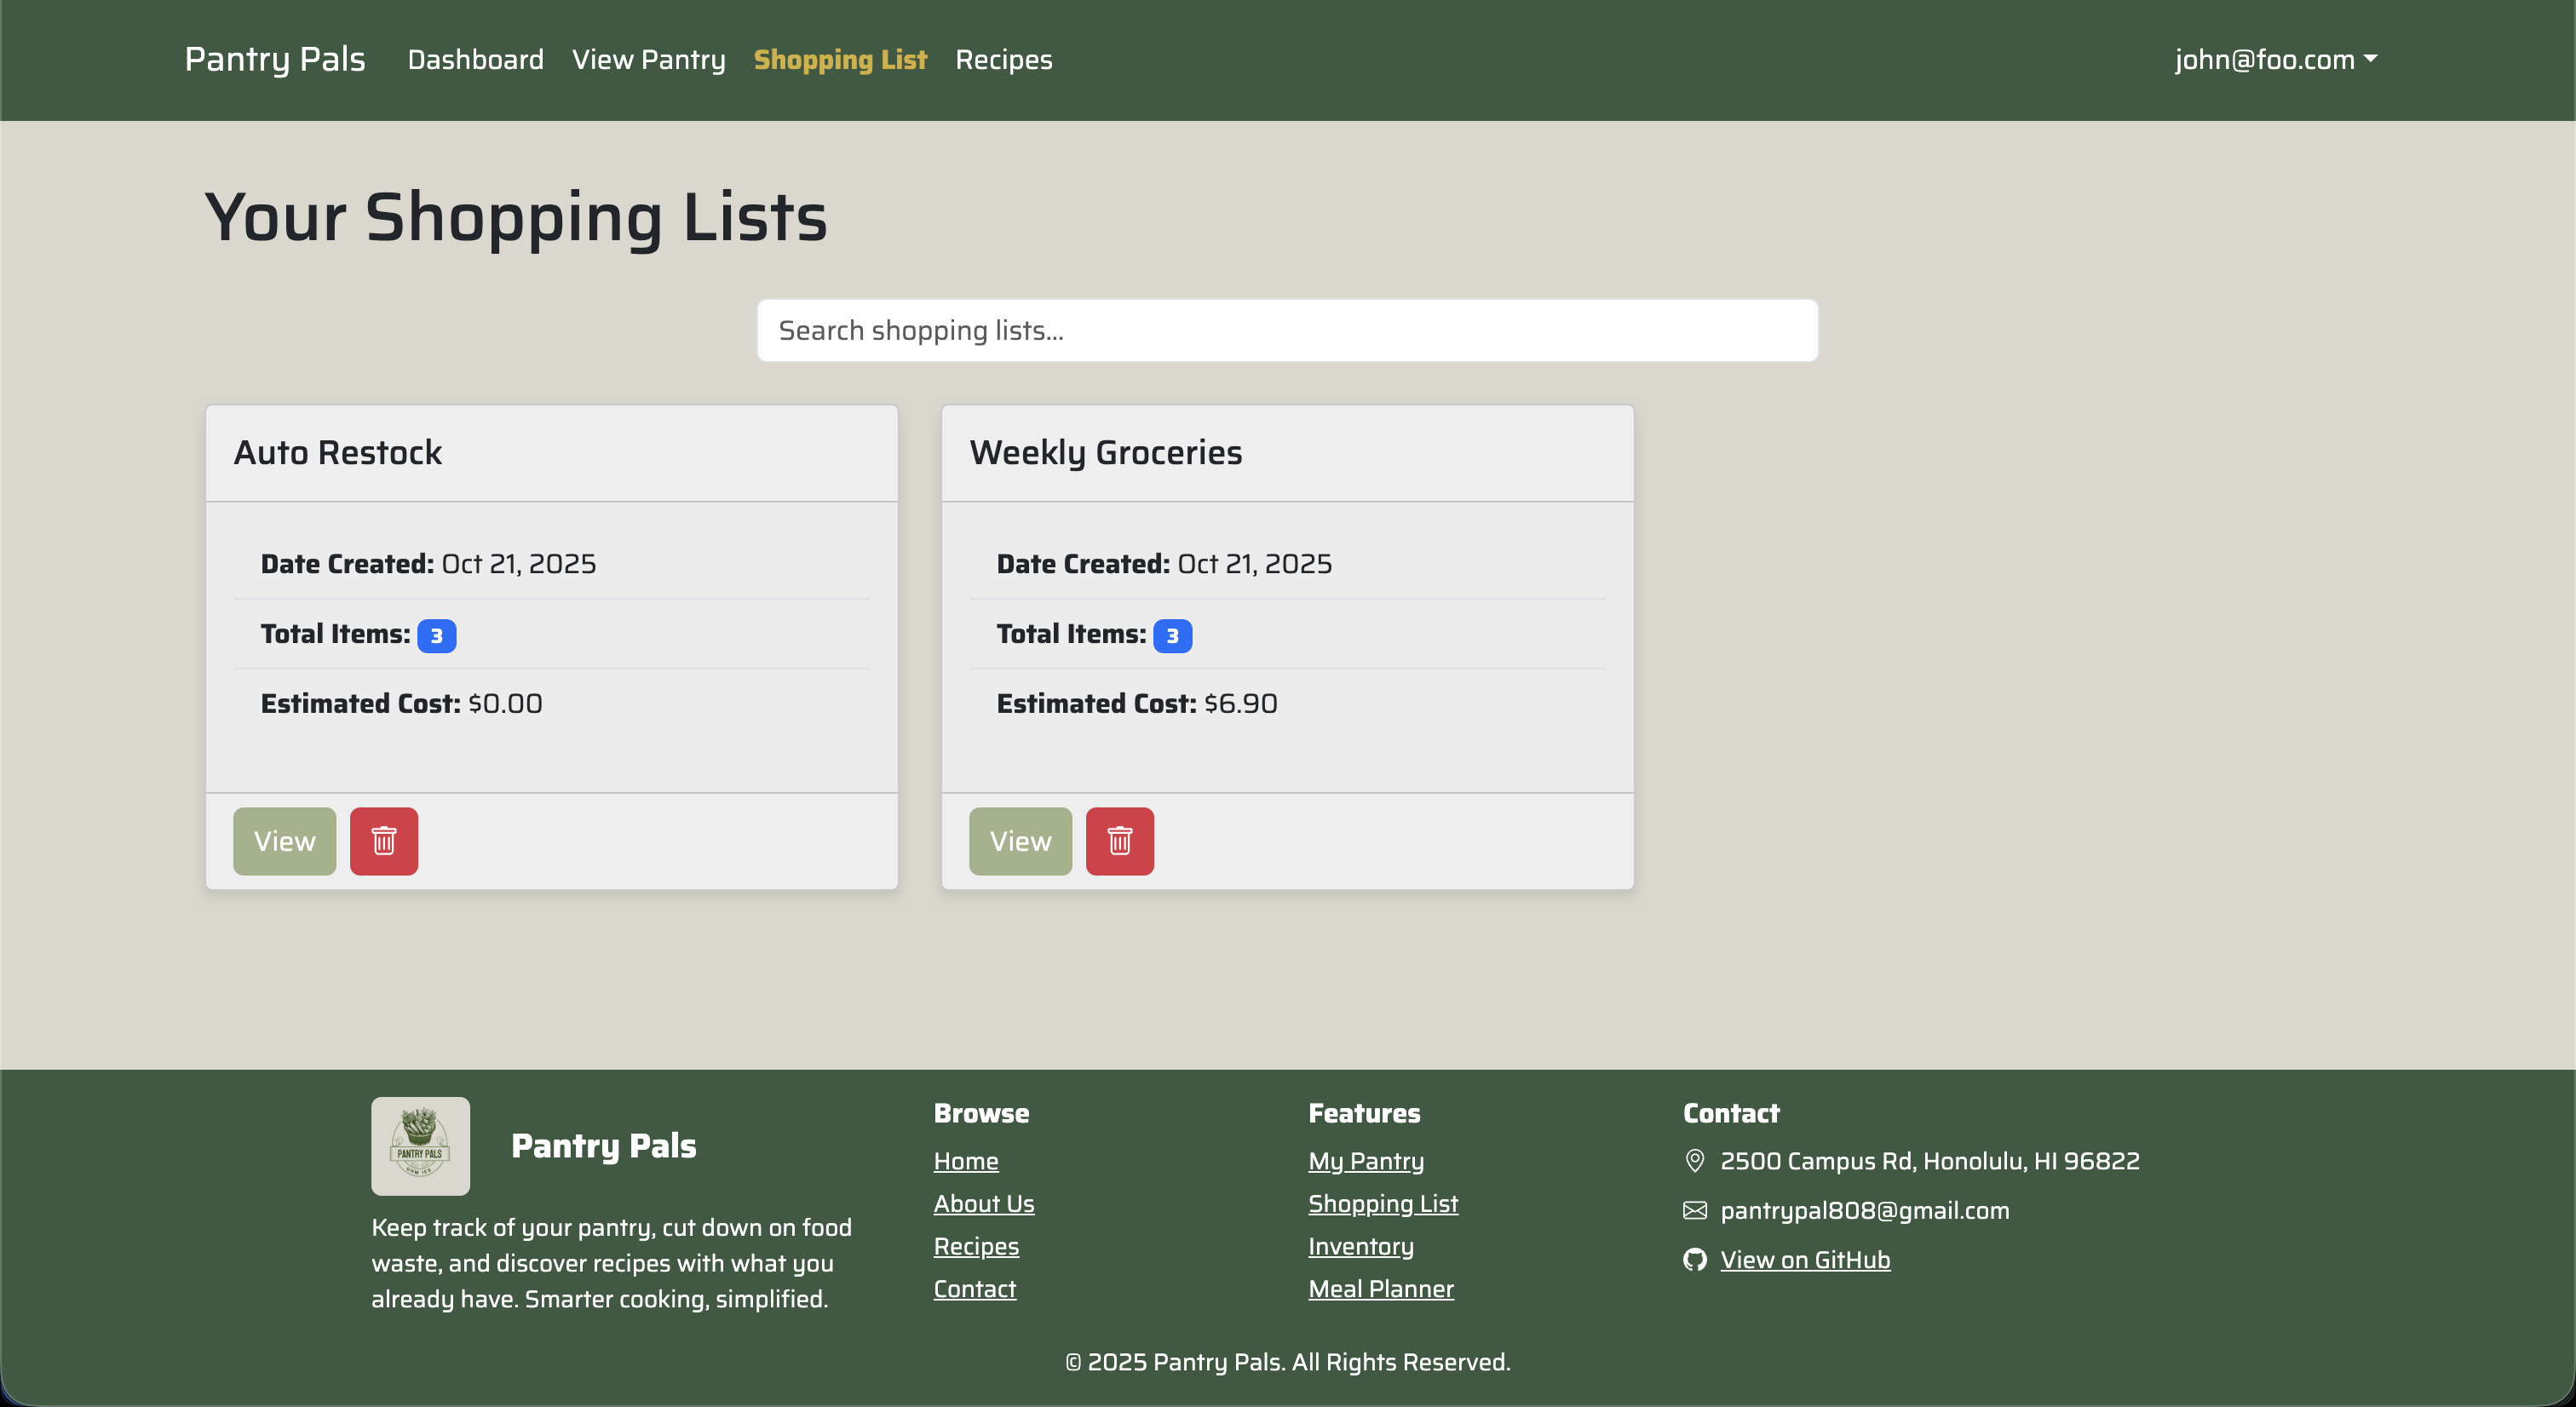Open the View Pantry page
The width and height of the screenshot is (2576, 1407).
click(648, 59)
